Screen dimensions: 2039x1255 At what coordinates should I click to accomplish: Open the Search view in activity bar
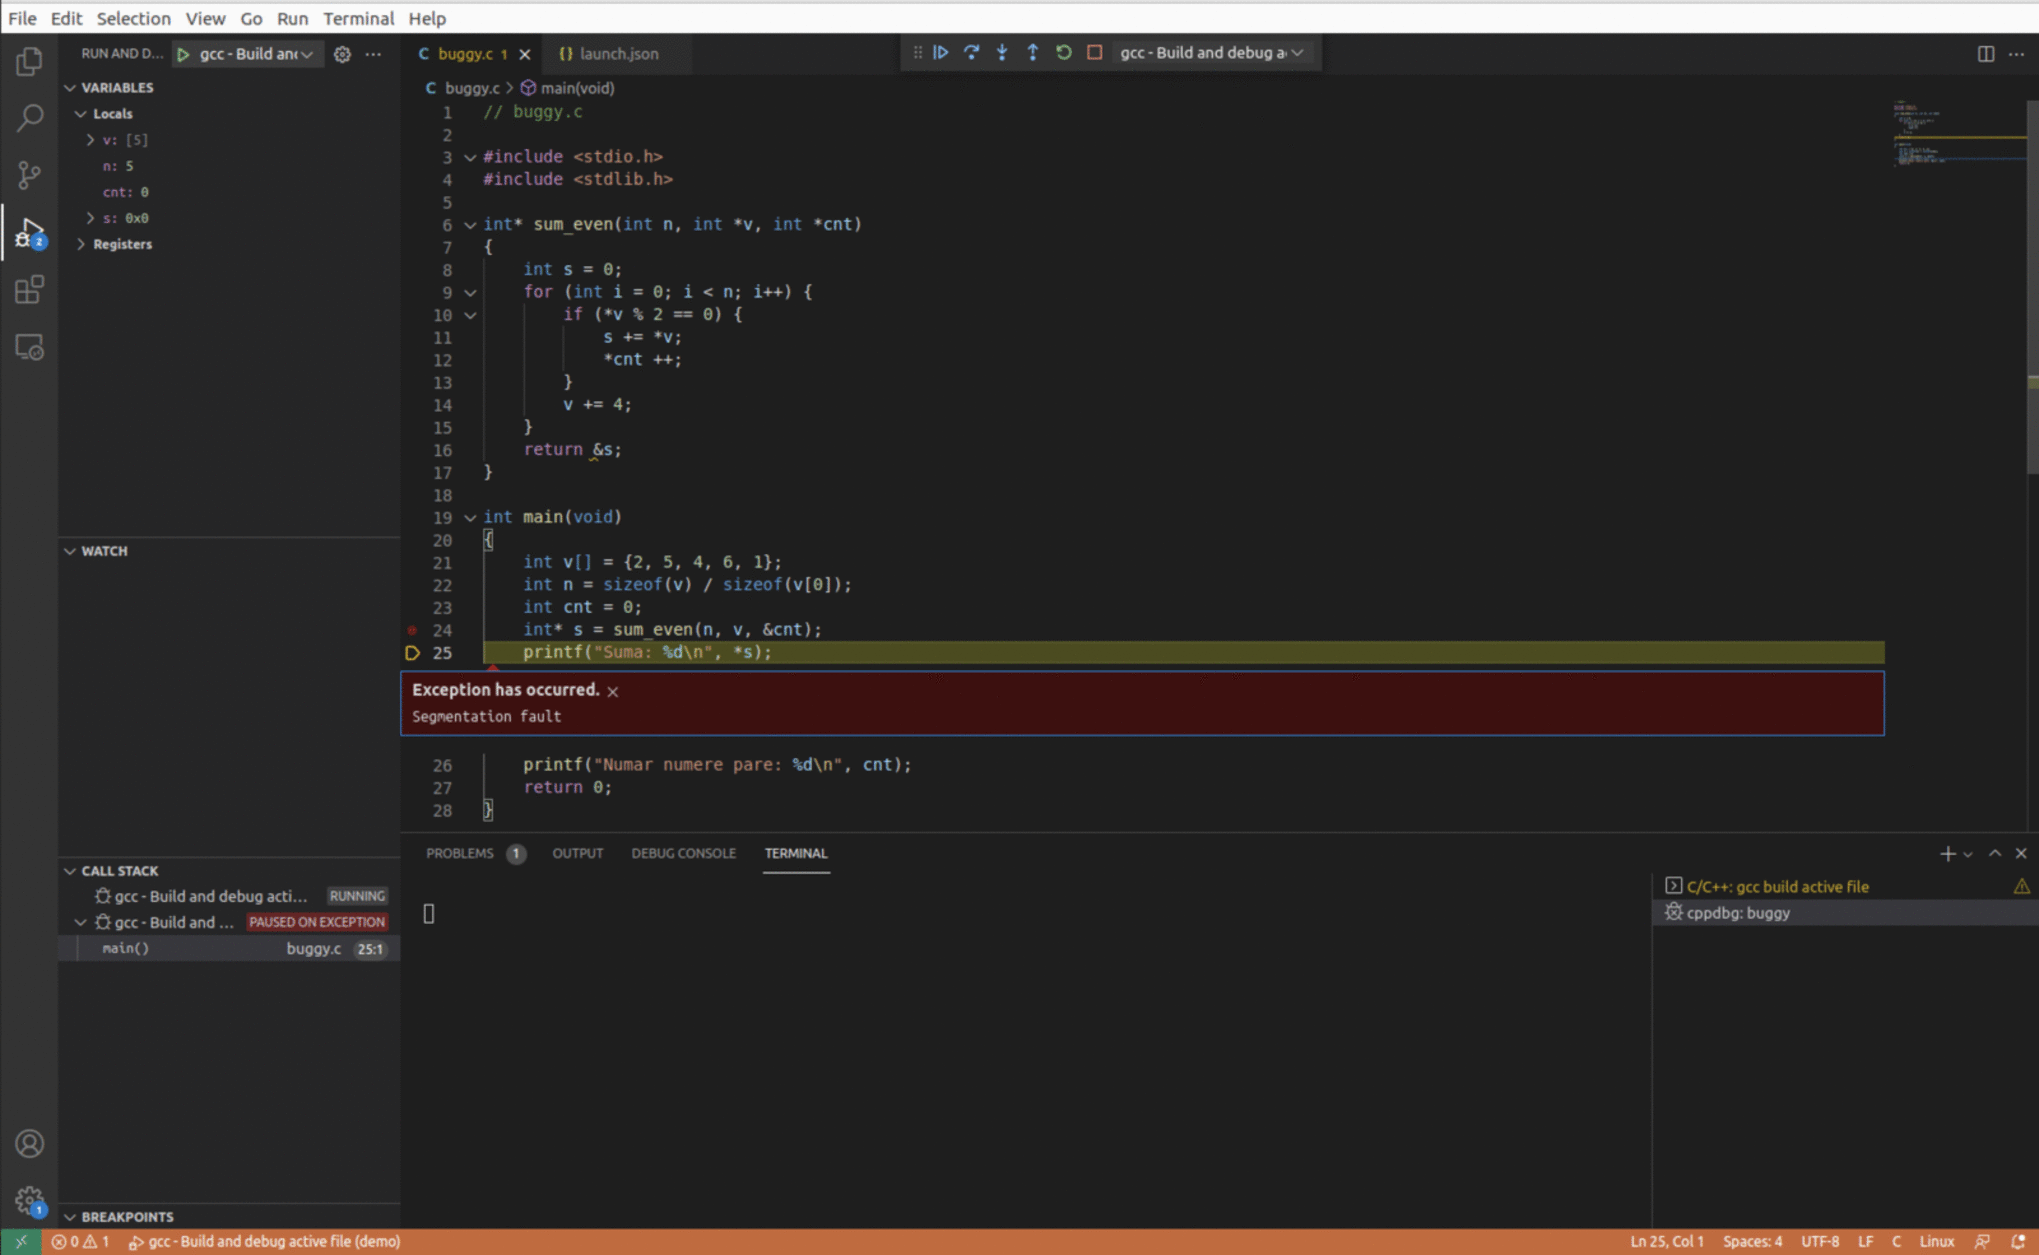point(29,118)
